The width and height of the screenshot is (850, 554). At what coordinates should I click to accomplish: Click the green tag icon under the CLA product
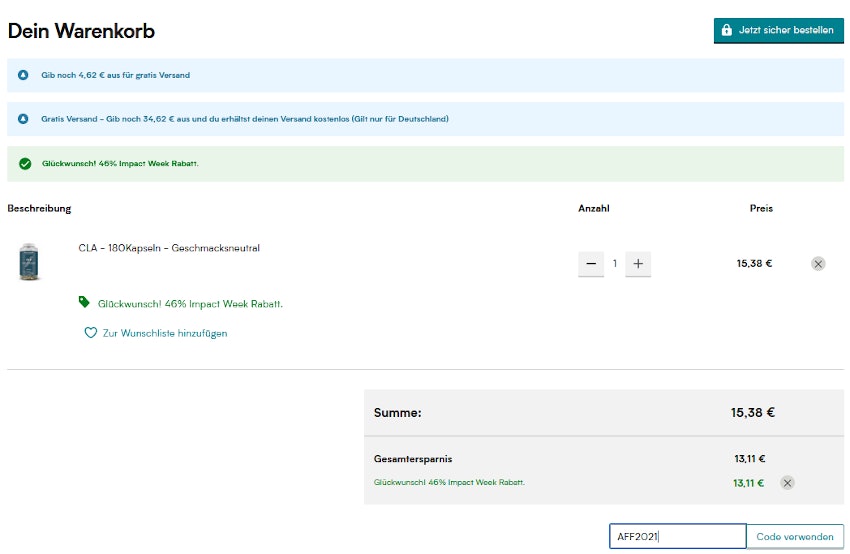click(x=84, y=302)
